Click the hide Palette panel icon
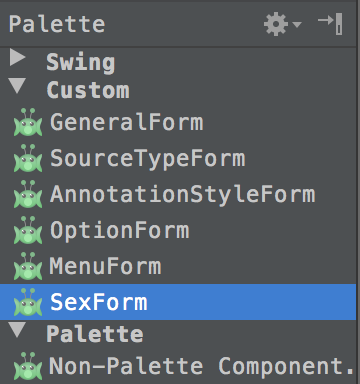Image resolution: width=360 pixels, height=384 pixels. (x=330, y=24)
